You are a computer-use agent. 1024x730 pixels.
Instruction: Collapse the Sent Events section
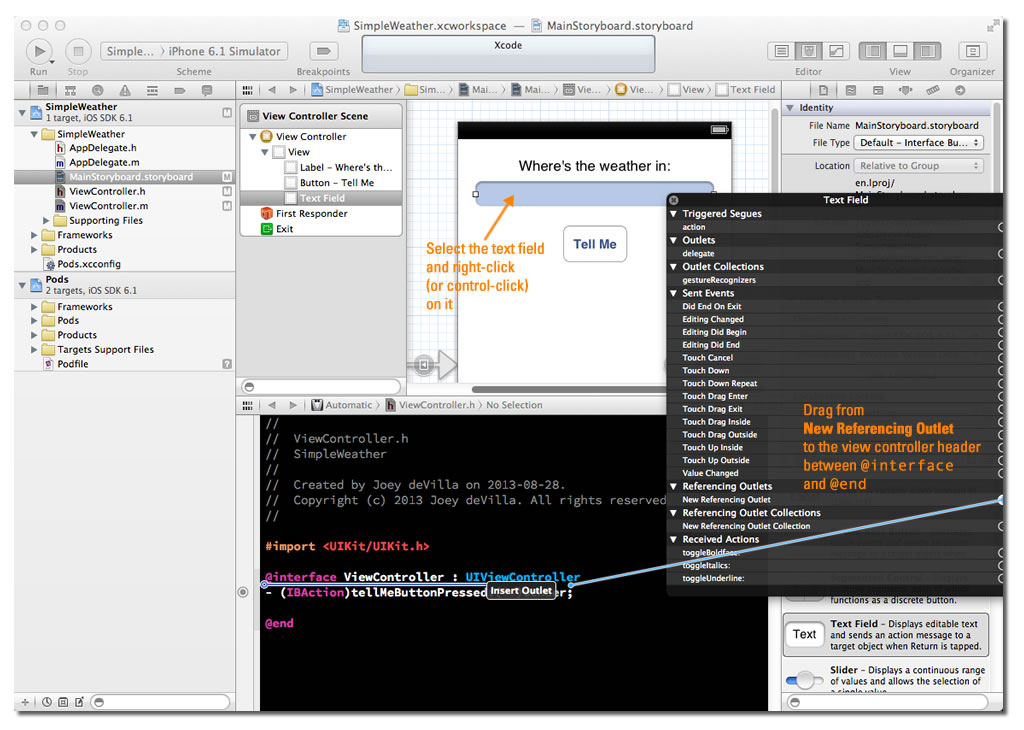pyautogui.click(x=673, y=293)
